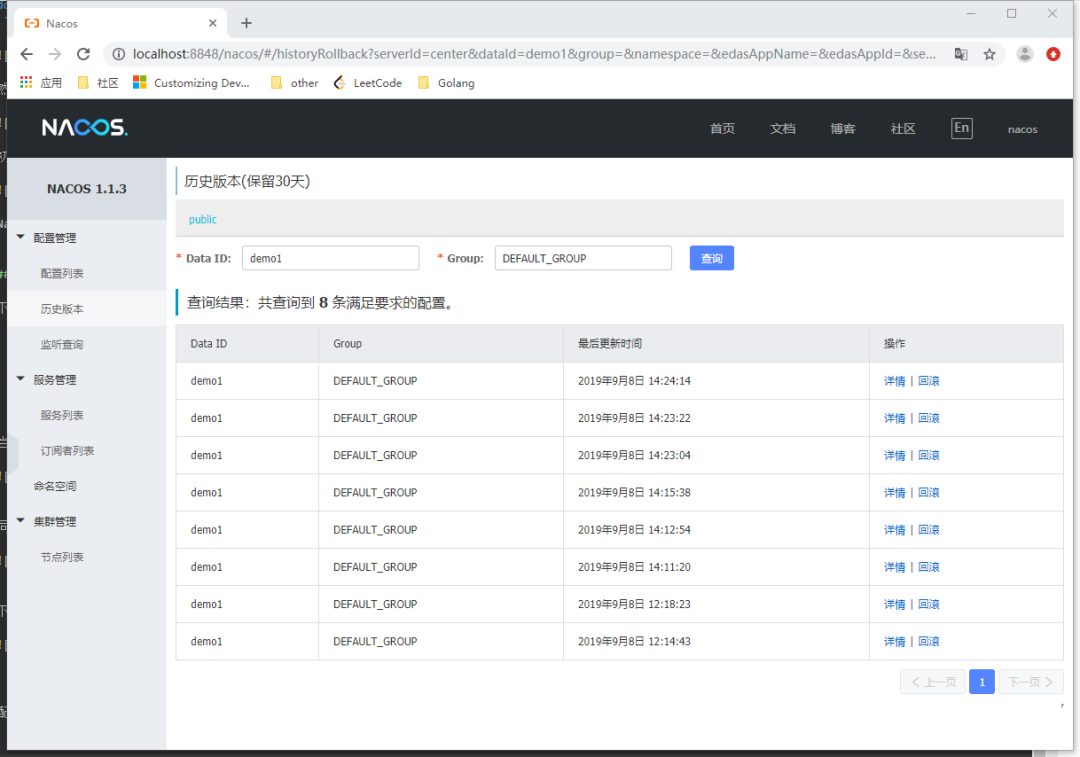Click 回滚 for 12:14:43 version

click(929, 641)
